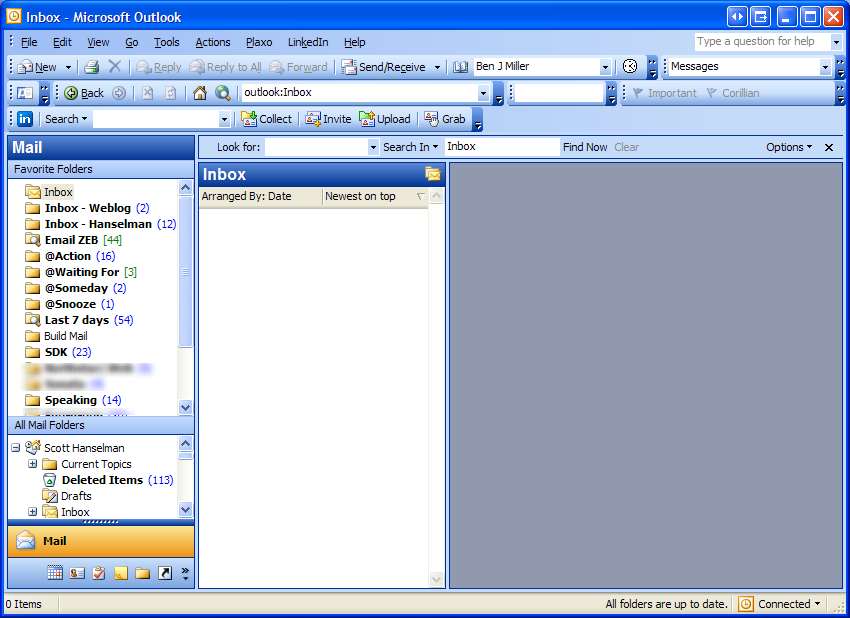This screenshot has height=618, width=850.
Task: Click the folder icon in the Inbox header
Action: (433, 174)
